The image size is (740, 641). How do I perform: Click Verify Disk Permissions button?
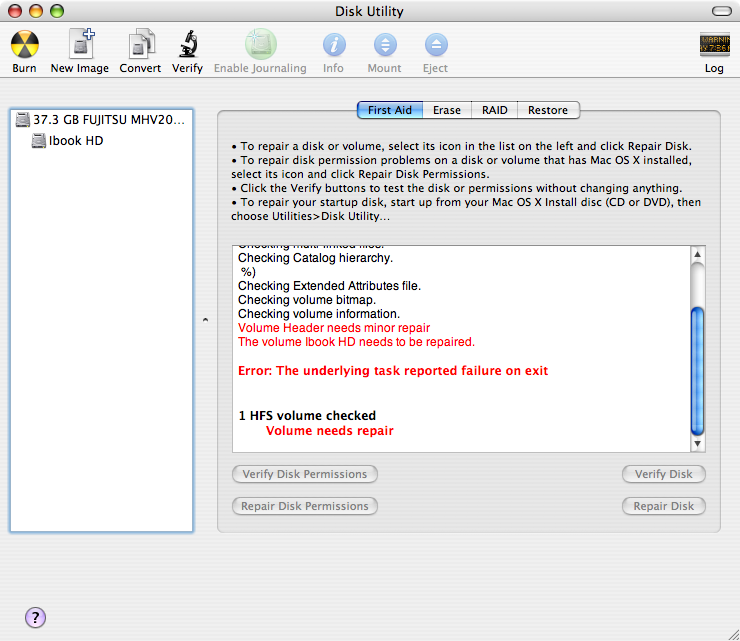305,474
